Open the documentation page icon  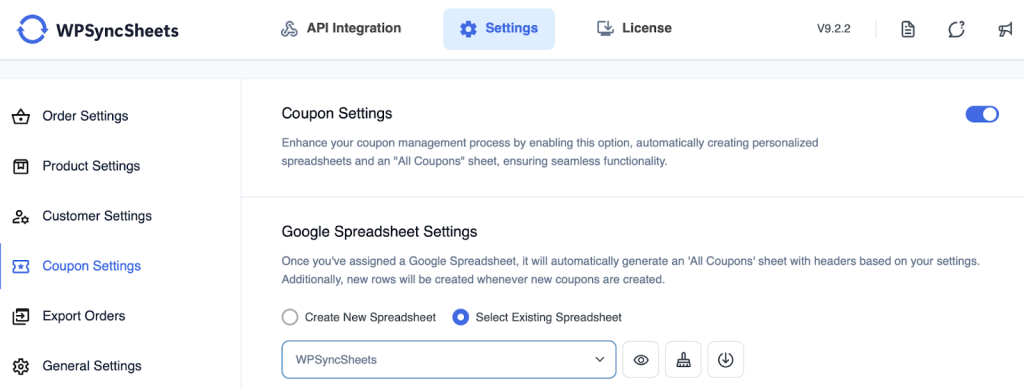(x=908, y=29)
